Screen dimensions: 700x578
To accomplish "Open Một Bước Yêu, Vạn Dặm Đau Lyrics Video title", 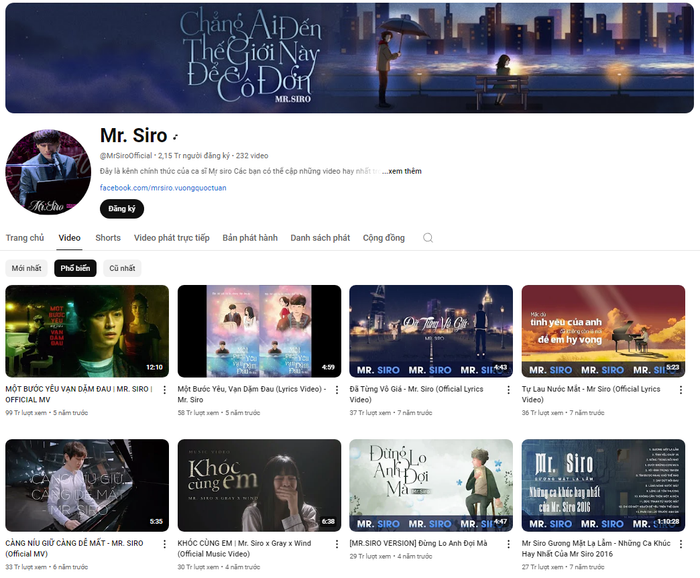I will 252,395.
